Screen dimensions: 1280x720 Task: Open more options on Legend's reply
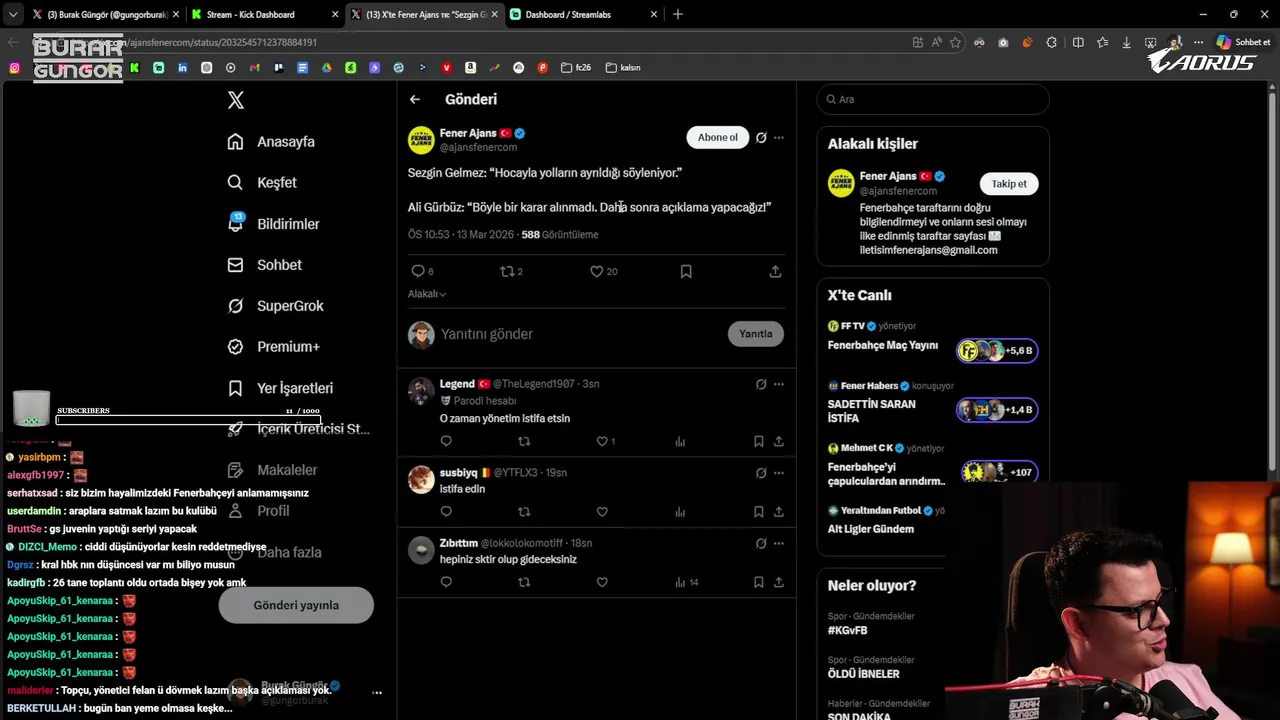tap(779, 384)
